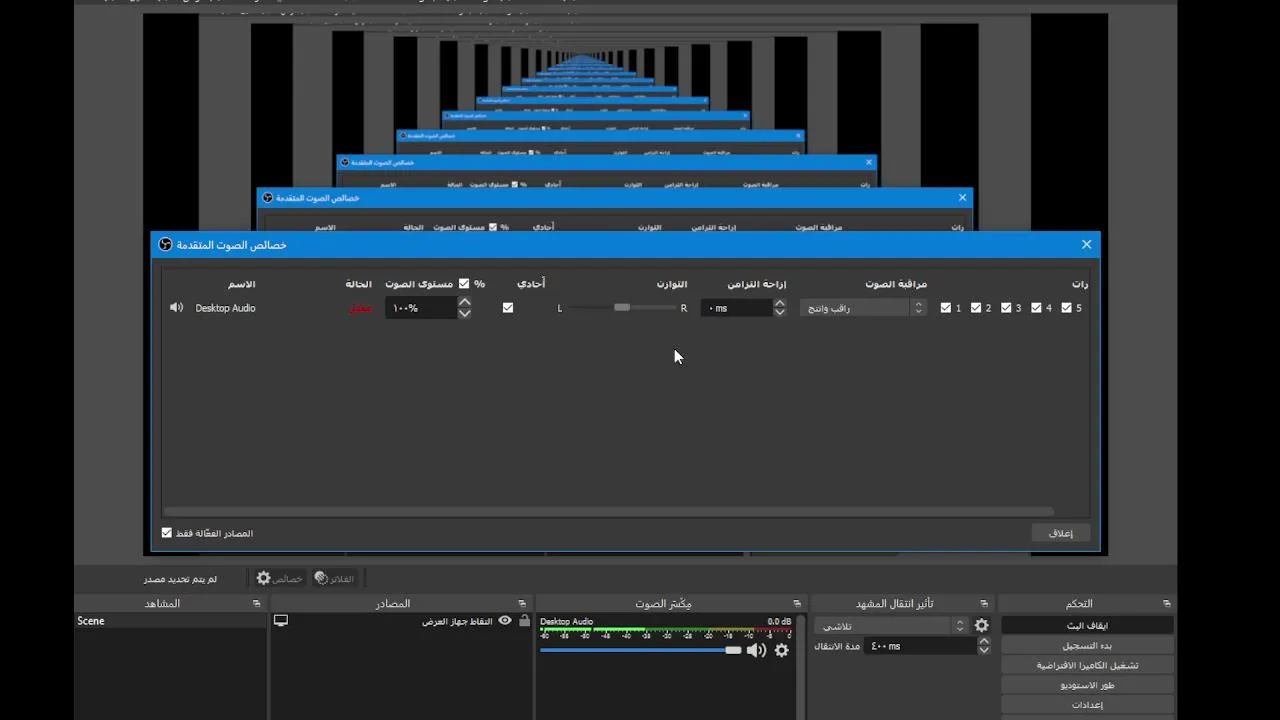The width and height of the screenshot is (1280, 720).
Task: Click 'إزاحة التزامن' column header
Action: [757, 284]
